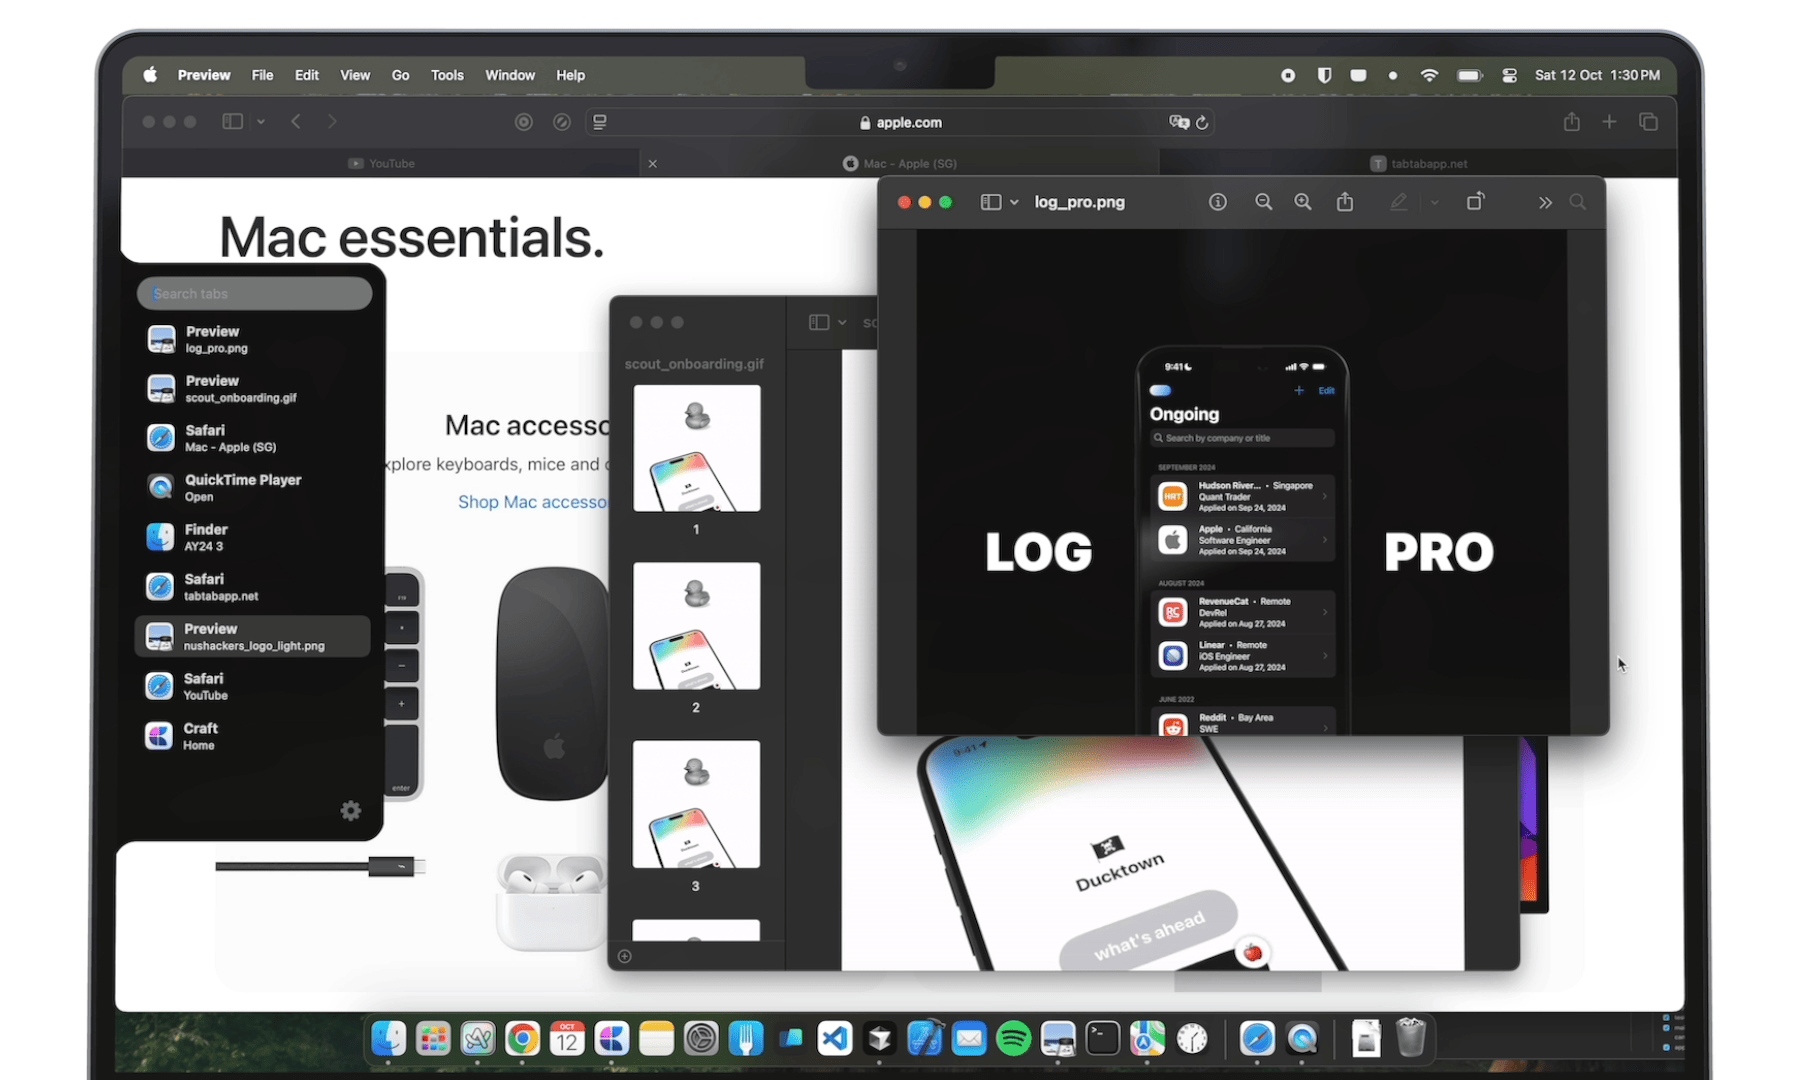Expand the sidebar view dropdown in log_pro.png window

(x=1014, y=202)
